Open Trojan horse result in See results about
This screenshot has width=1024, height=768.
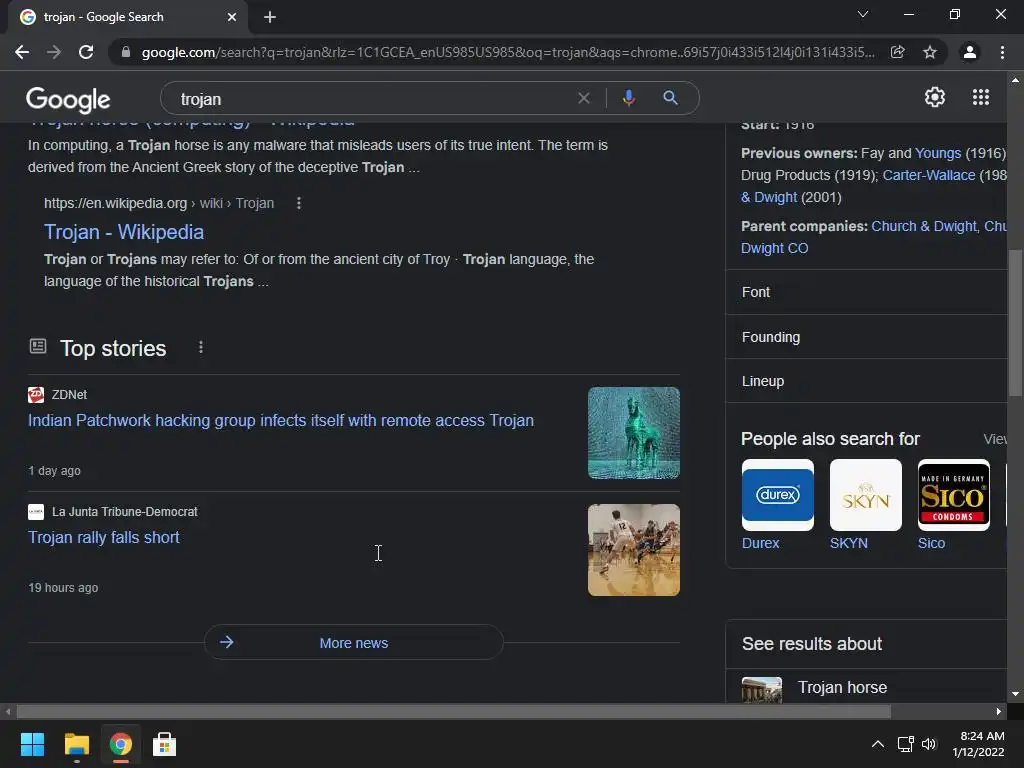[x=842, y=687]
